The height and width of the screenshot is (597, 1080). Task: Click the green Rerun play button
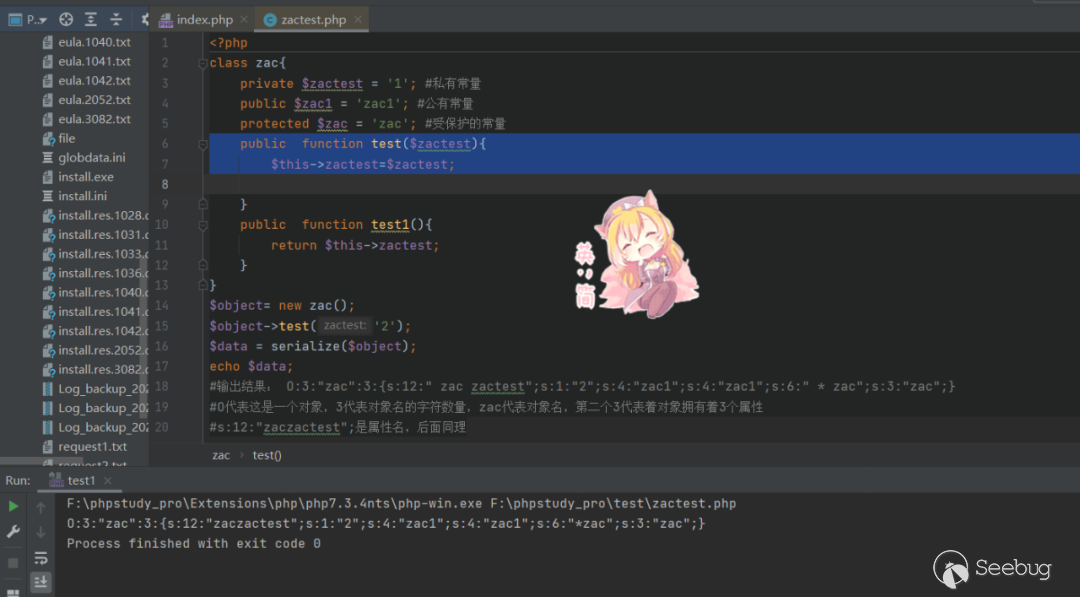click(x=13, y=507)
